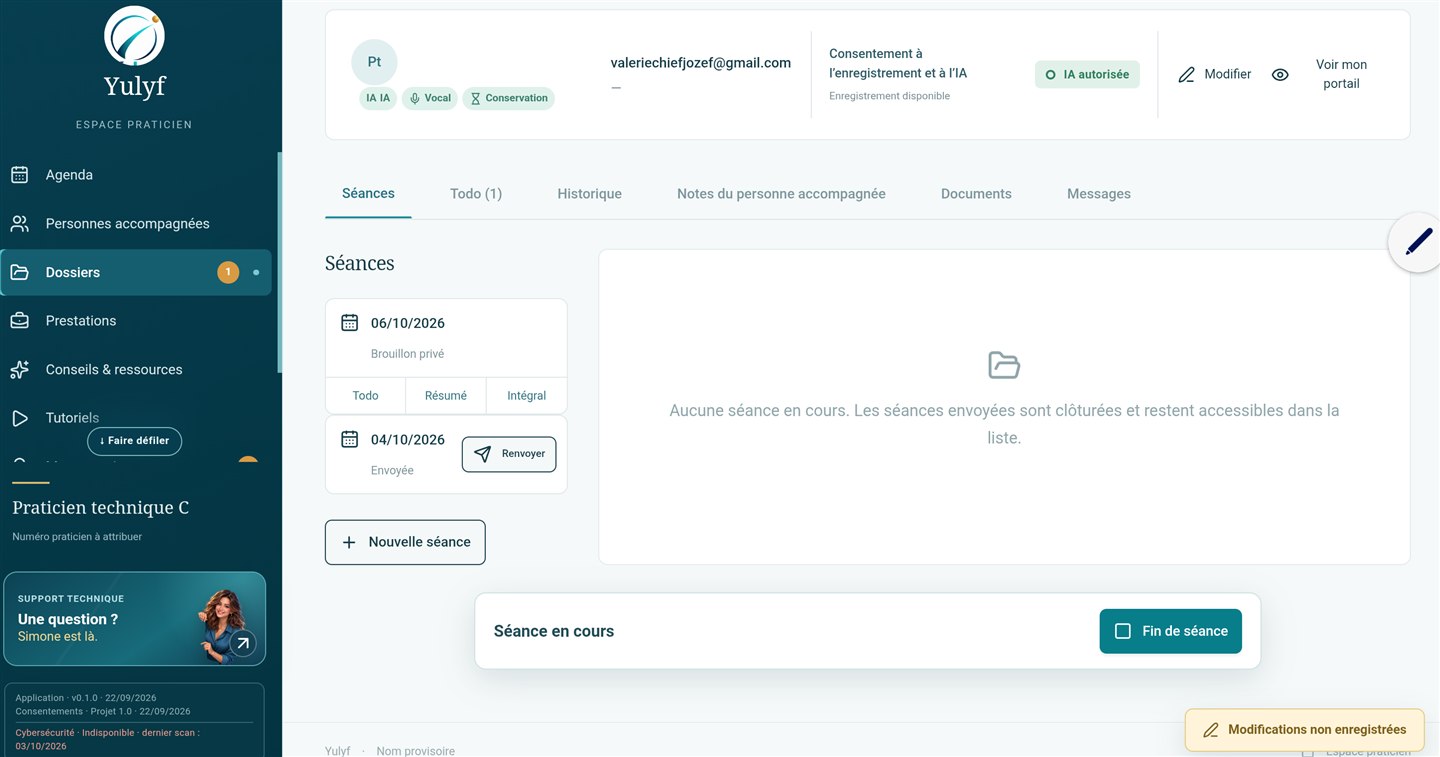Click the sidebar vertical scrollbar

pyautogui.click(x=280, y=262)
